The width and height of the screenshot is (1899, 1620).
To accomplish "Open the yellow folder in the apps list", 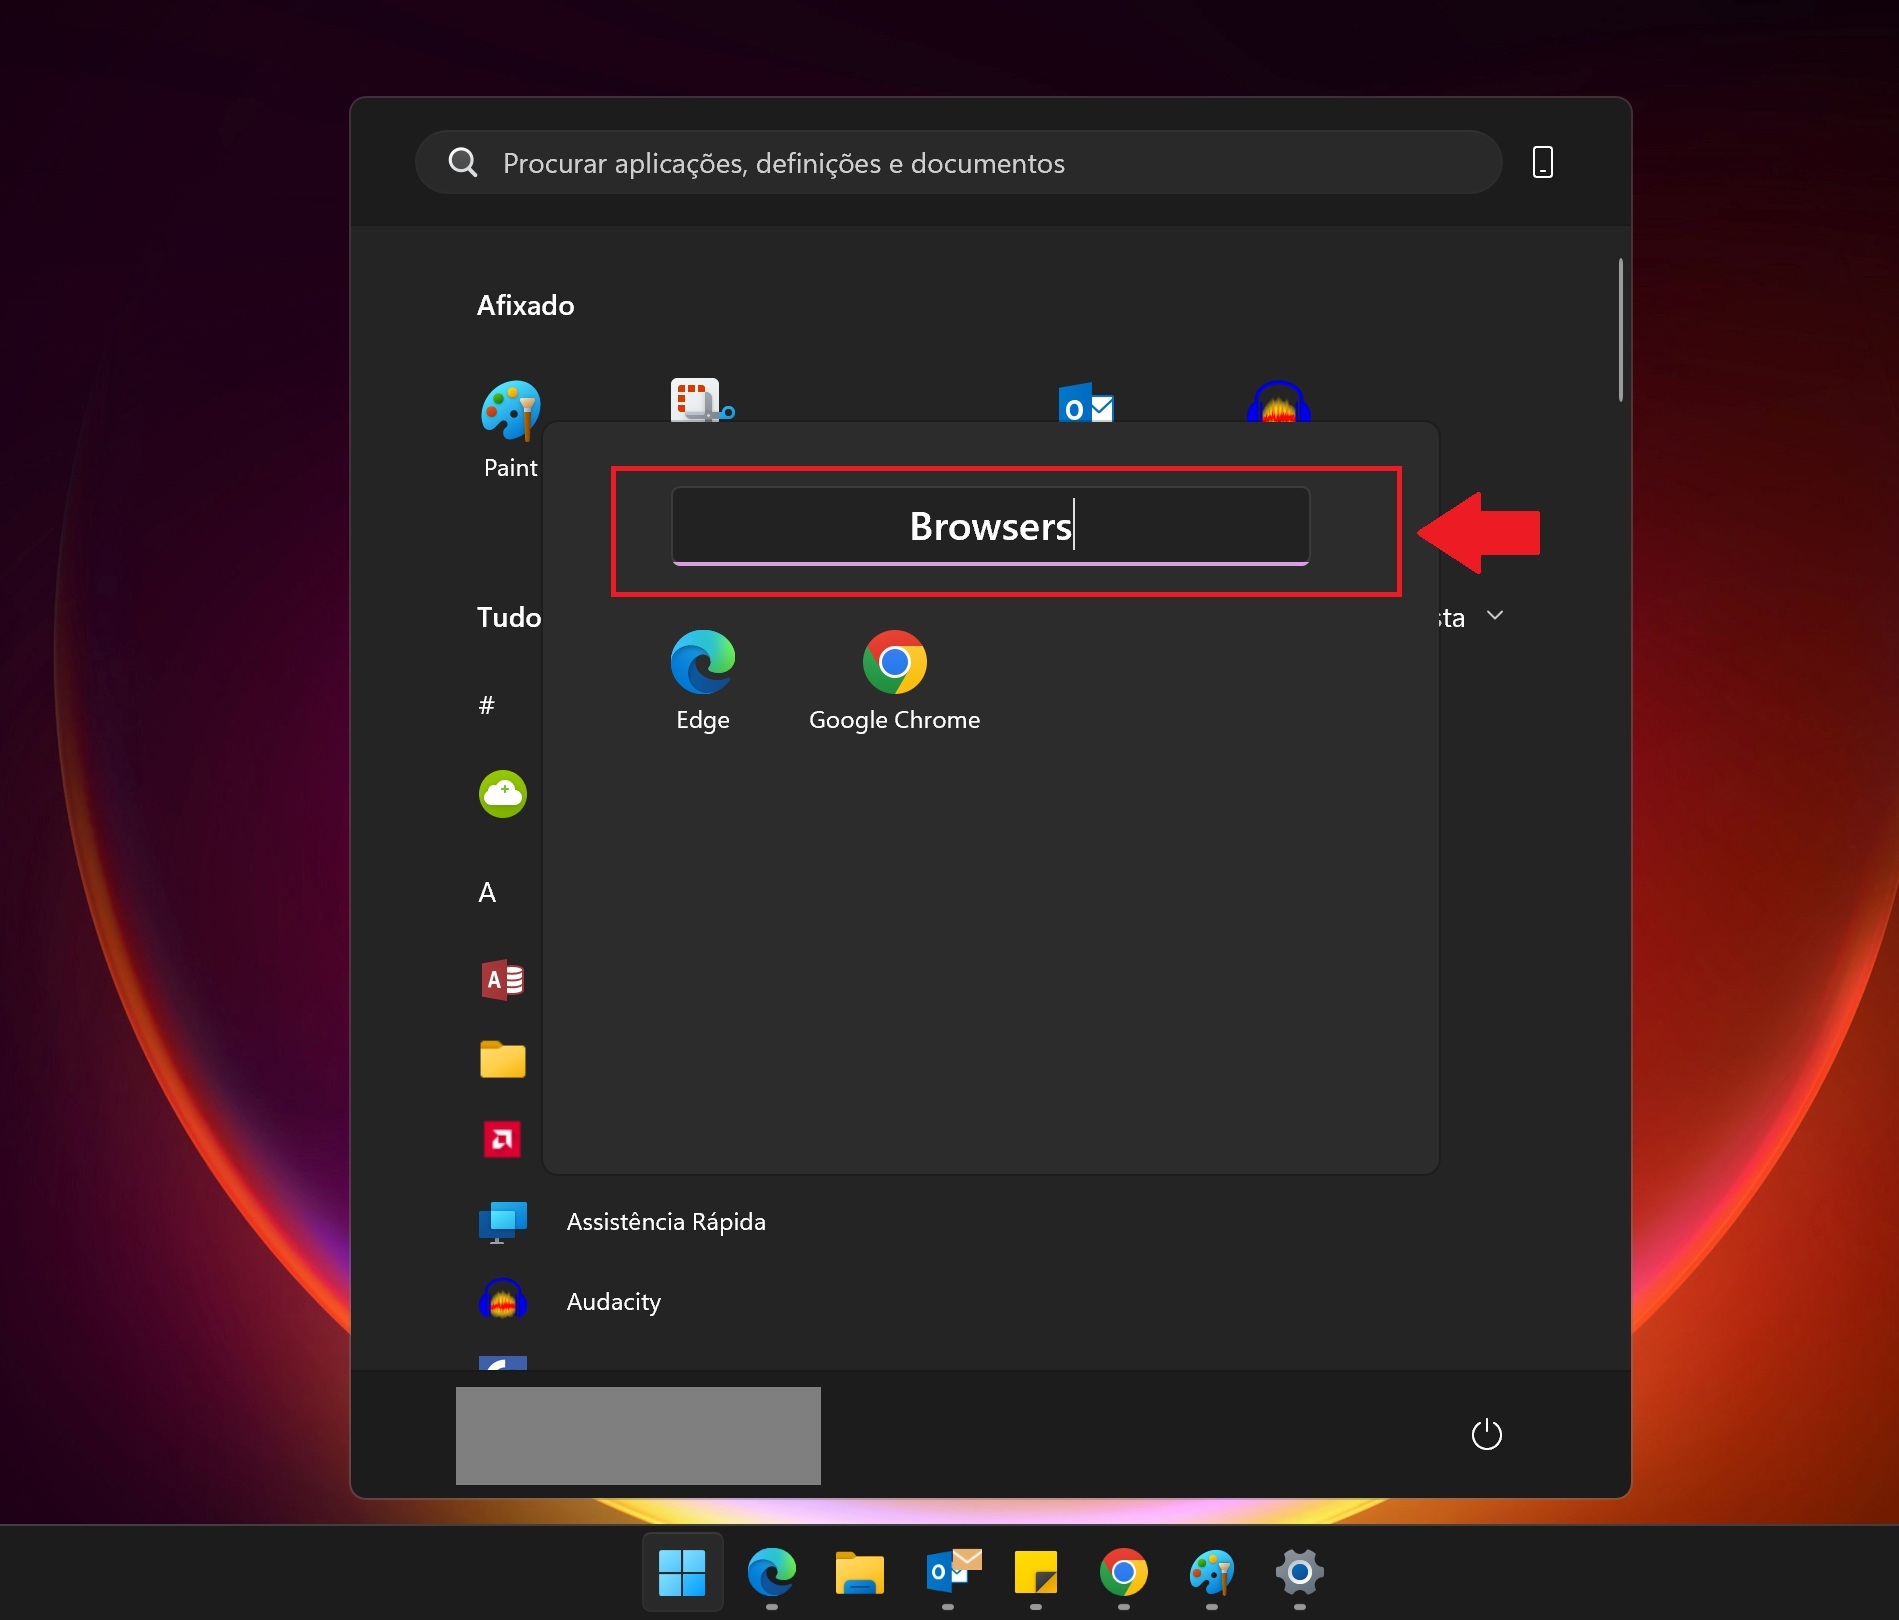I will 502,1060.
